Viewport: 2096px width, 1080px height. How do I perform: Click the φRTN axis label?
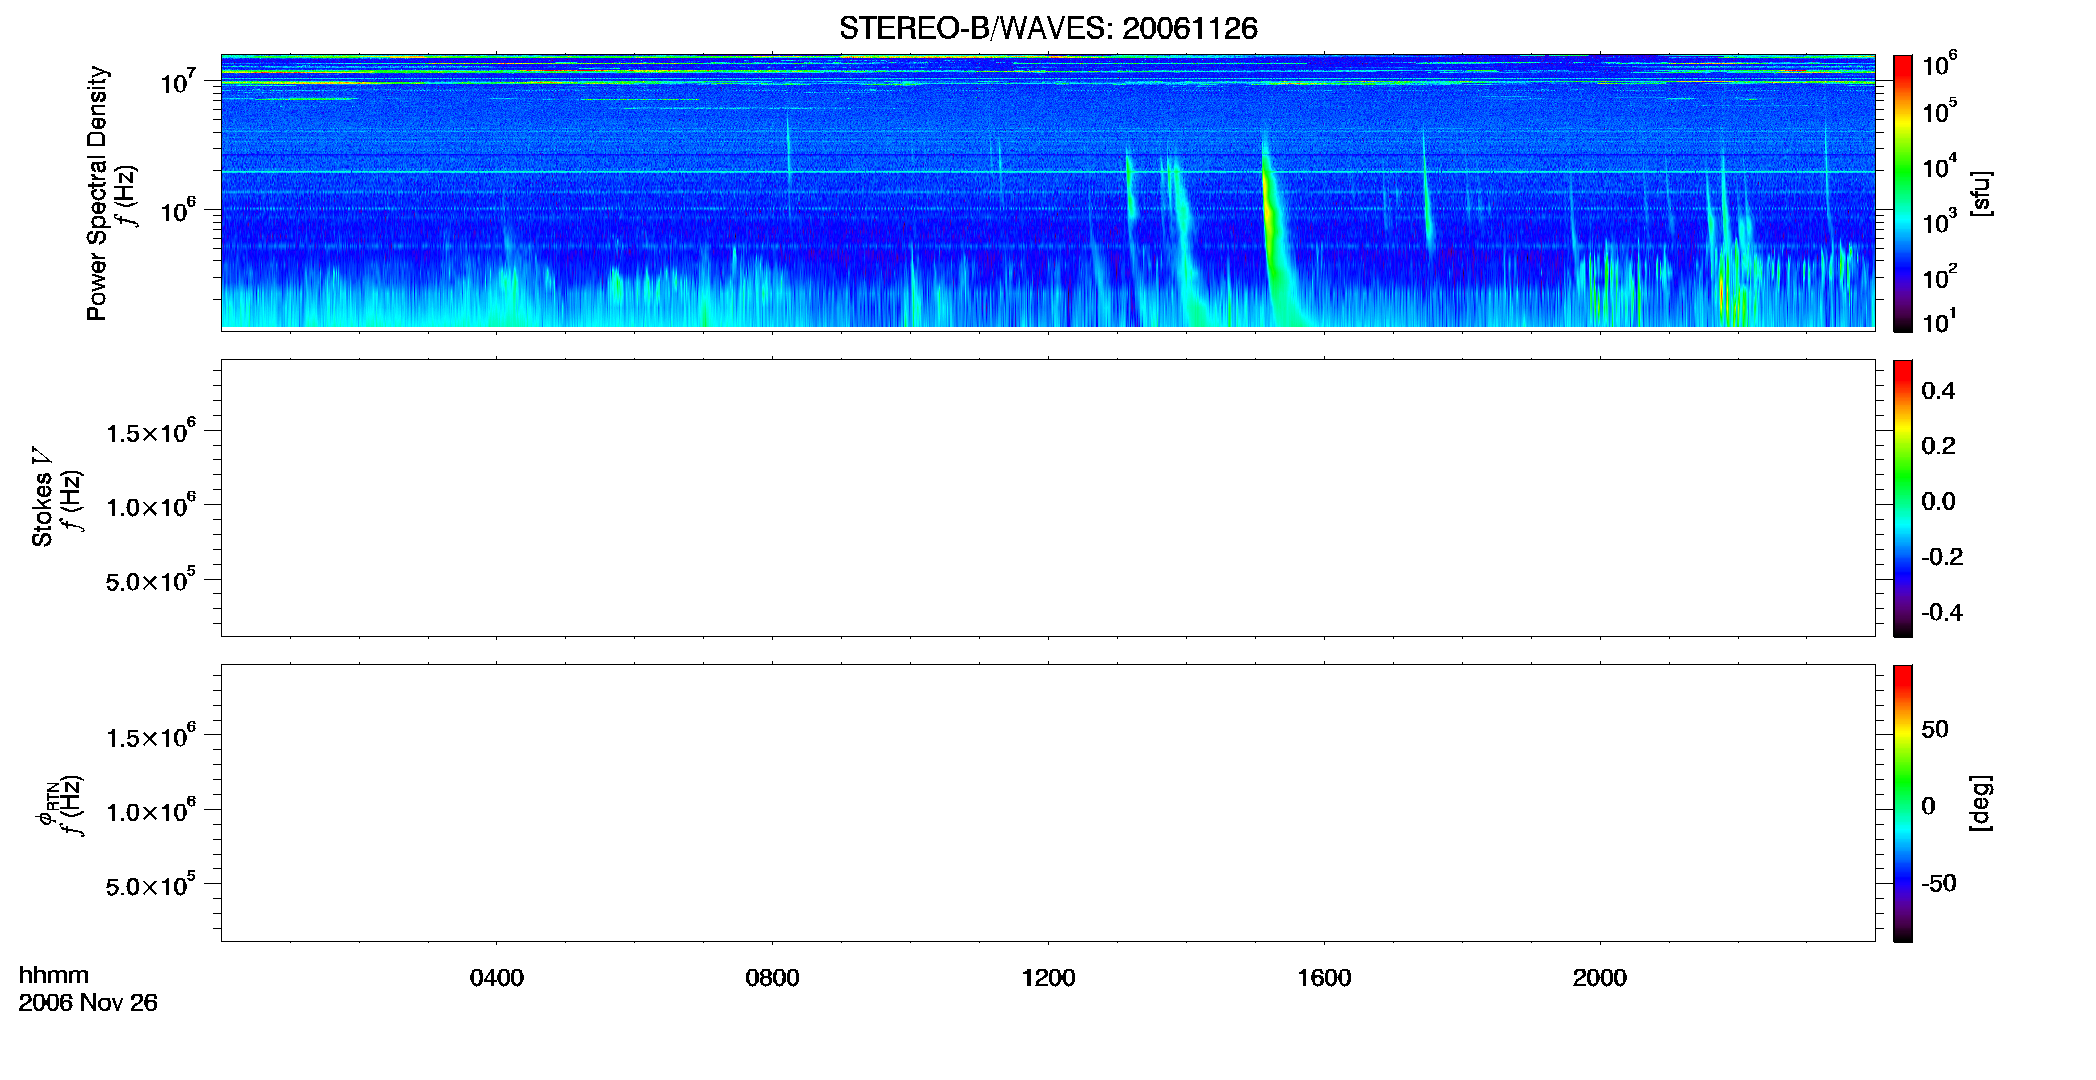[46, 805]
